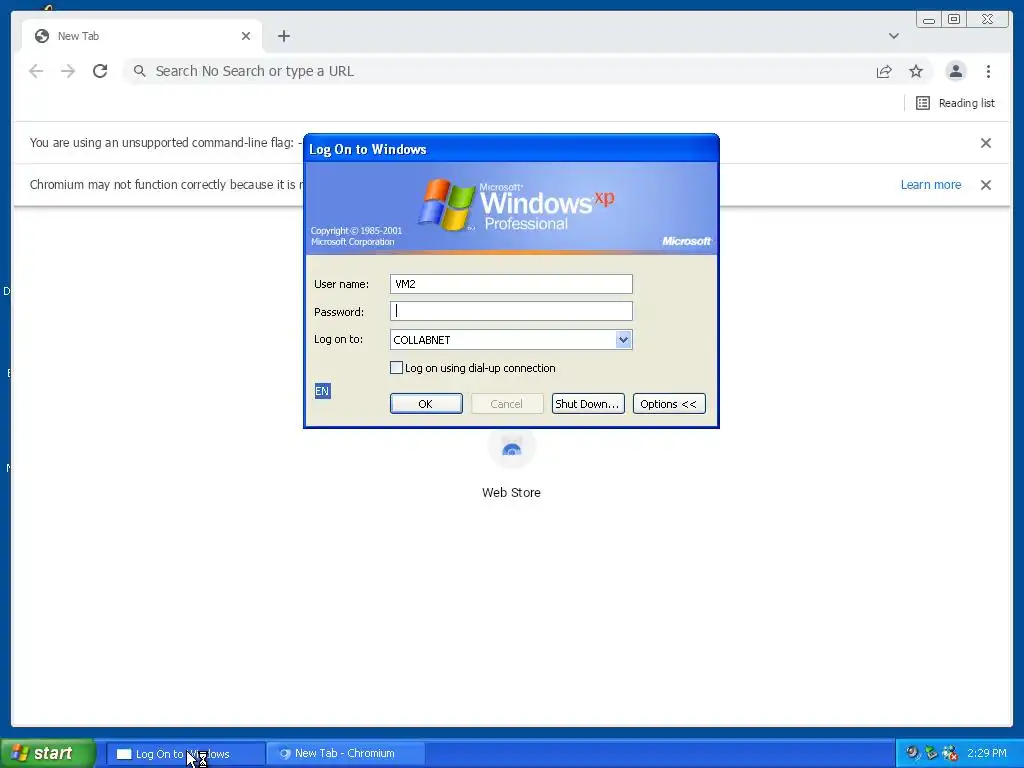Screen dimensions: 1024x768
Task: Minimize the Chromium window
Action: point(929,20)
